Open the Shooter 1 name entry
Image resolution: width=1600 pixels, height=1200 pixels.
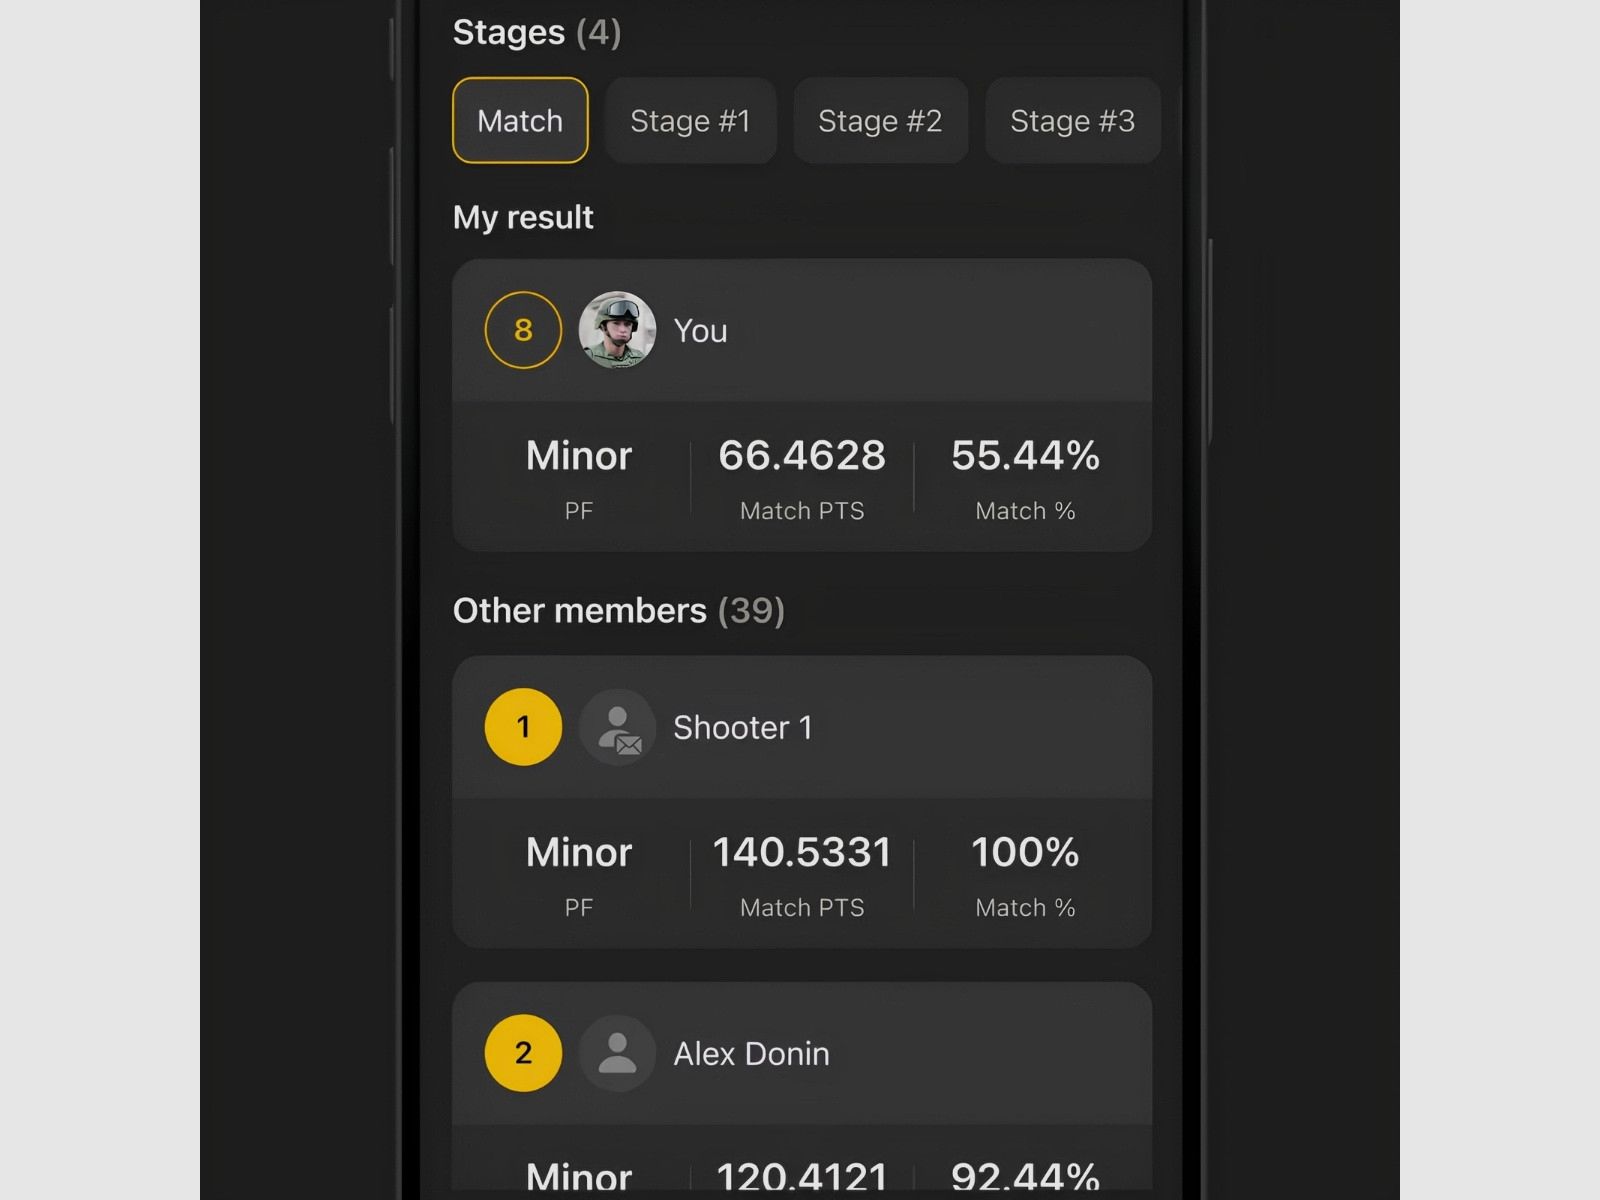click(742, 727)
